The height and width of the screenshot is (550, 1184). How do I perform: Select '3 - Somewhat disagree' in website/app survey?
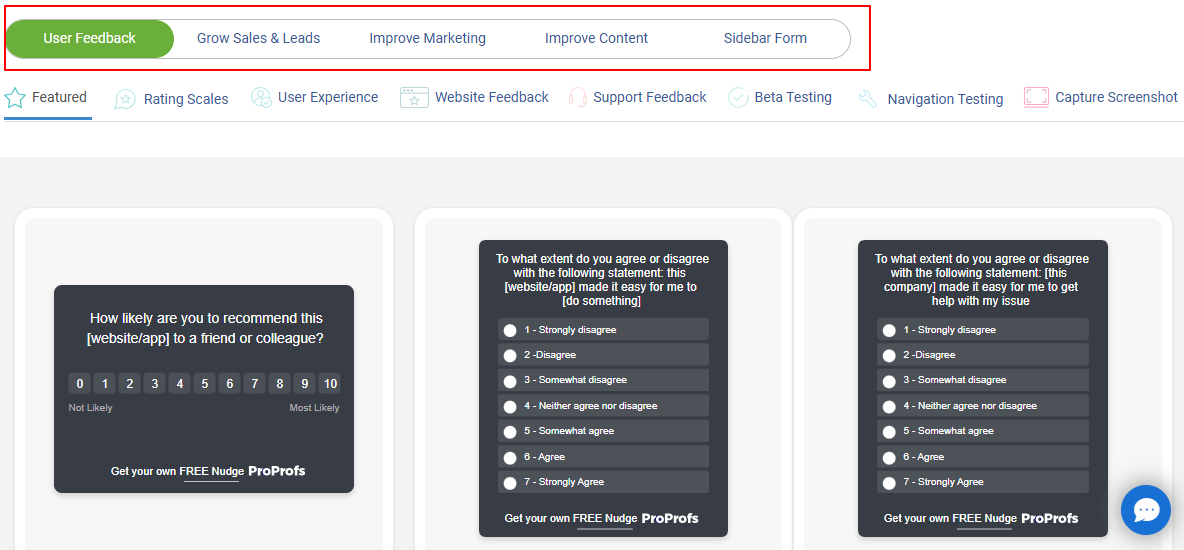point(603,380)
